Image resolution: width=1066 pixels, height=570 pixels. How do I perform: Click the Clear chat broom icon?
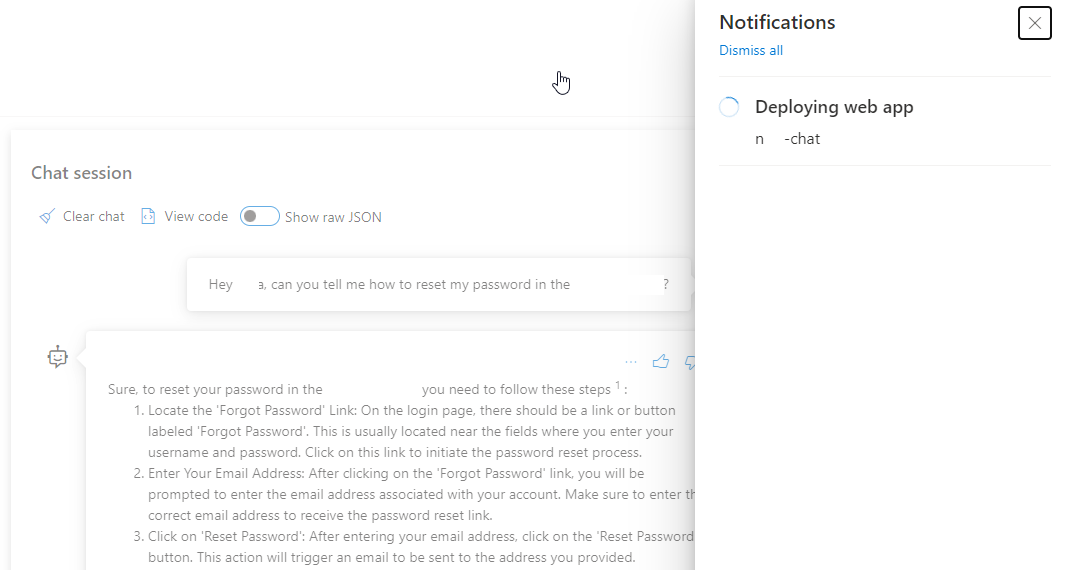pyautogui.click(x=47, y=216)
